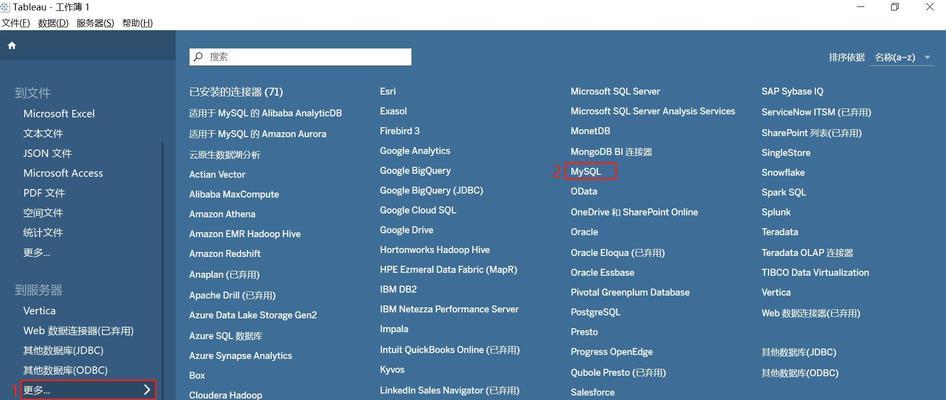Select Kyvos connector

pyautogui.click(x=392, y=370)
